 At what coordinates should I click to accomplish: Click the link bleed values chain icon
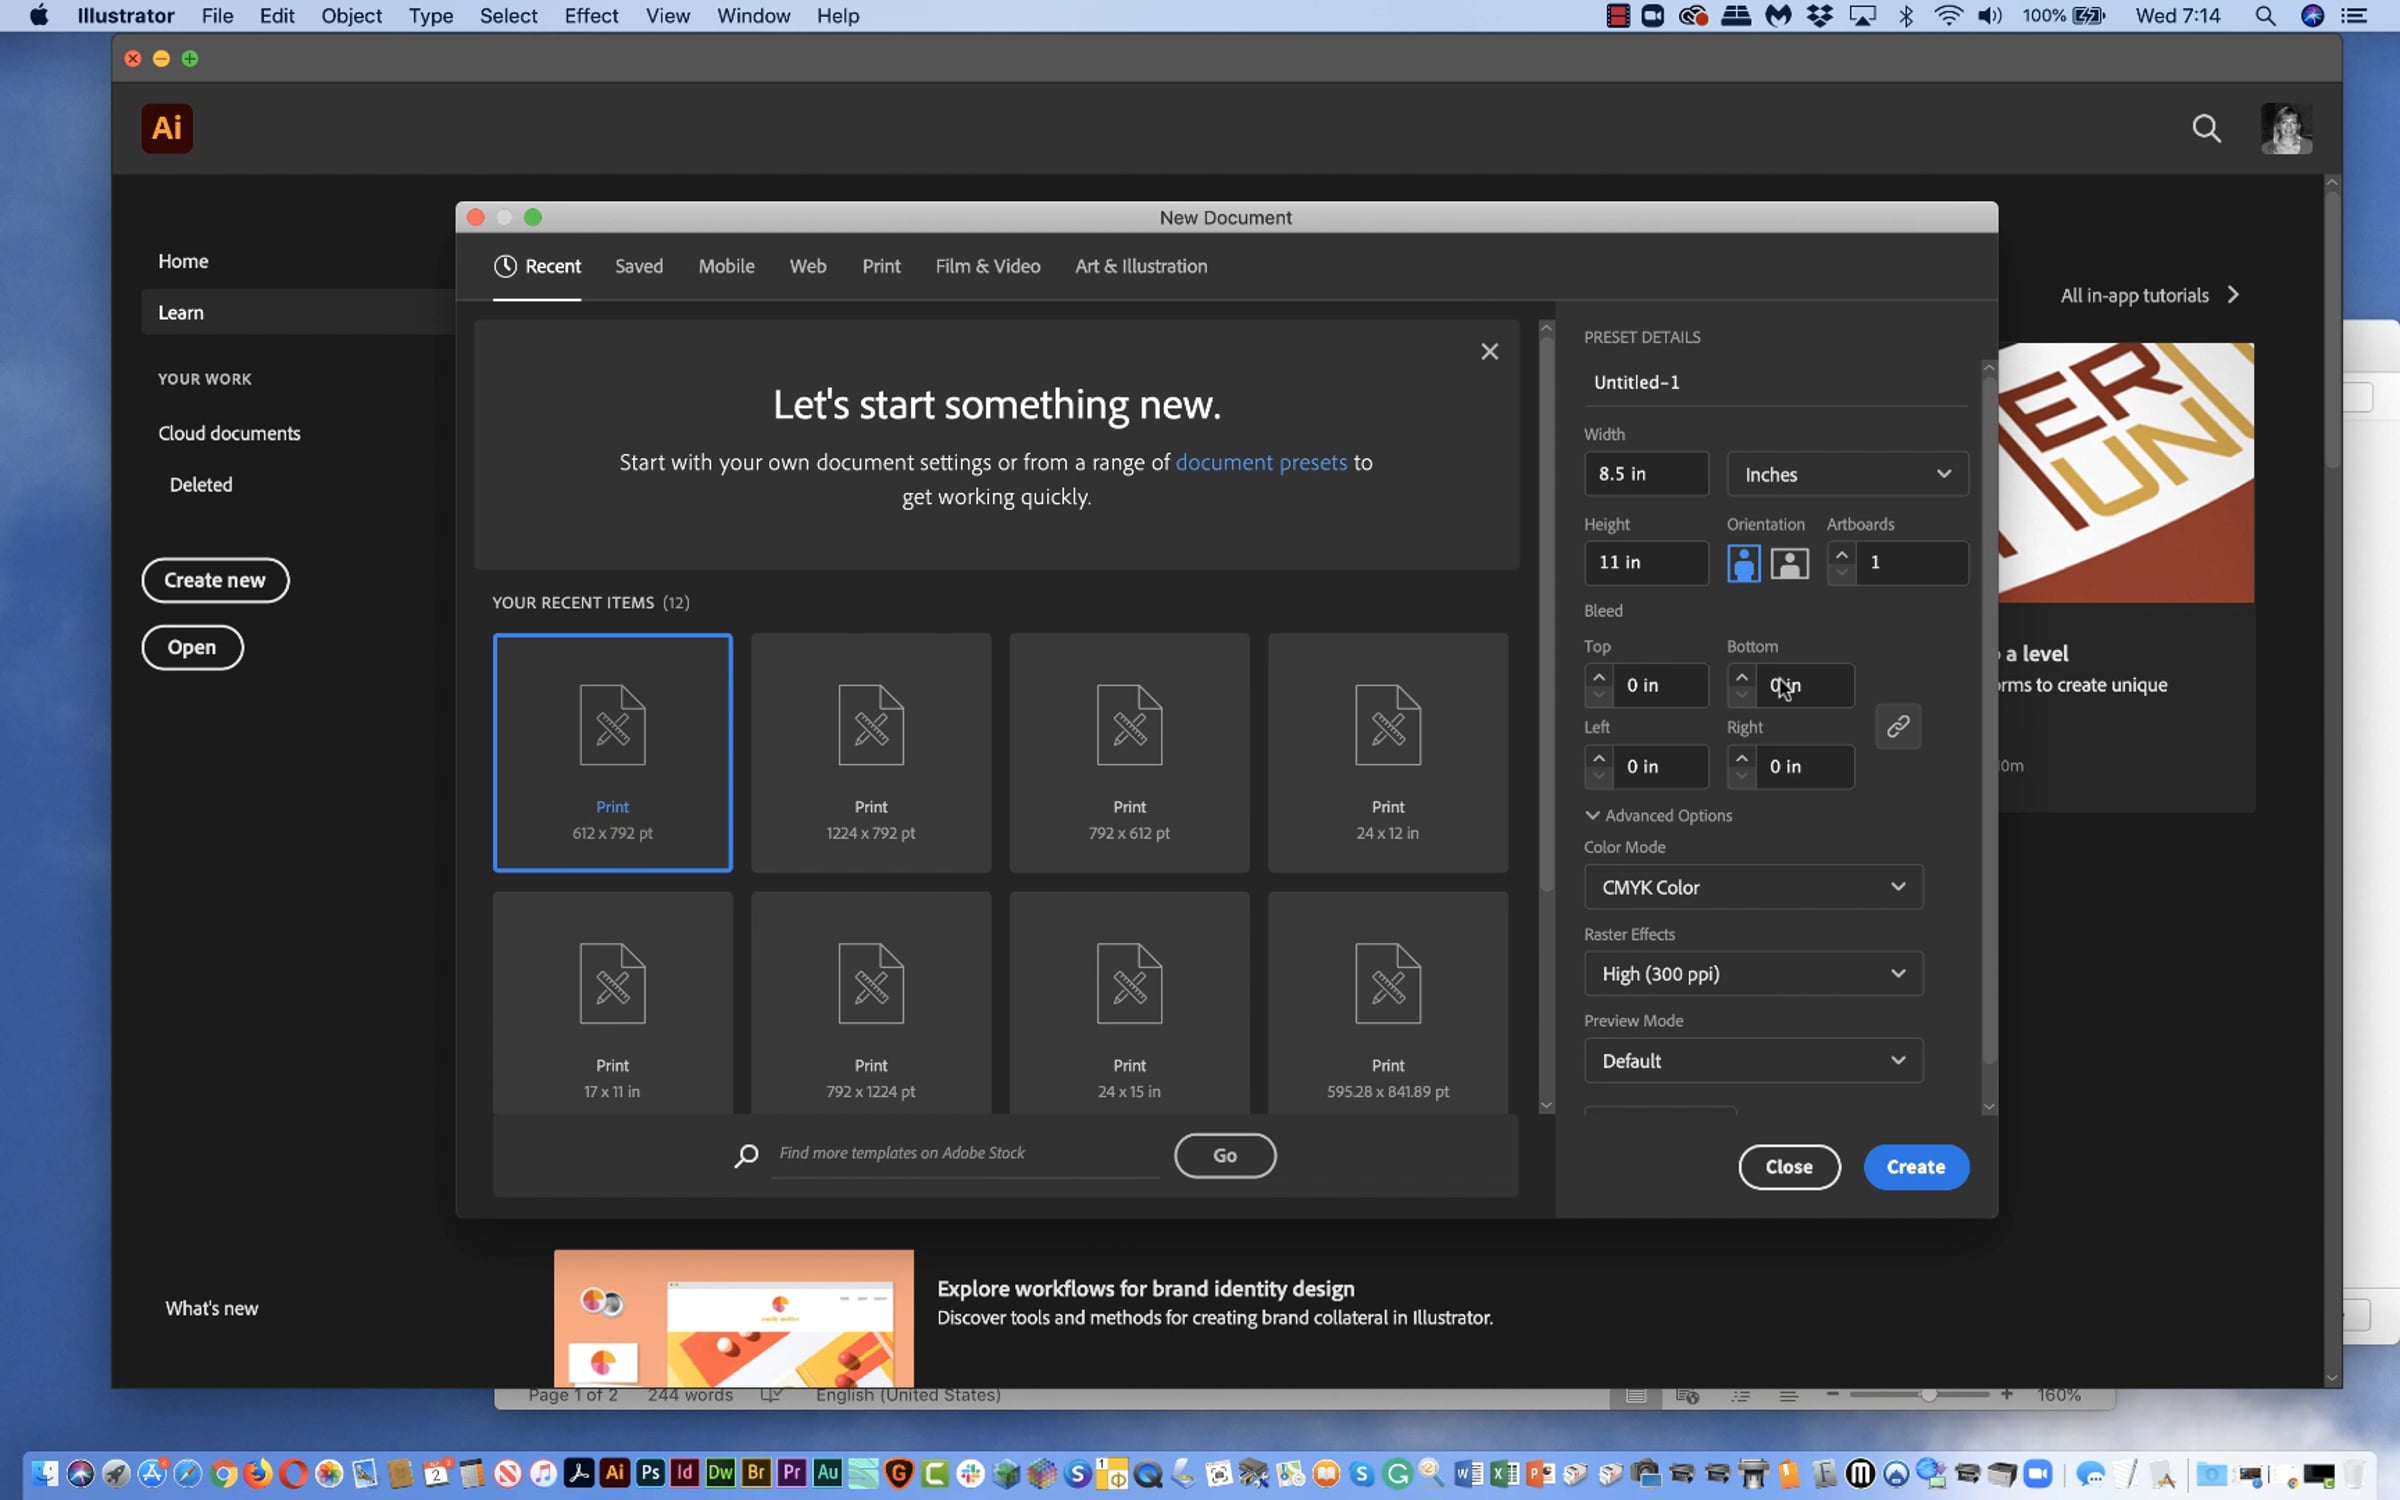[x=1897, y=726]
